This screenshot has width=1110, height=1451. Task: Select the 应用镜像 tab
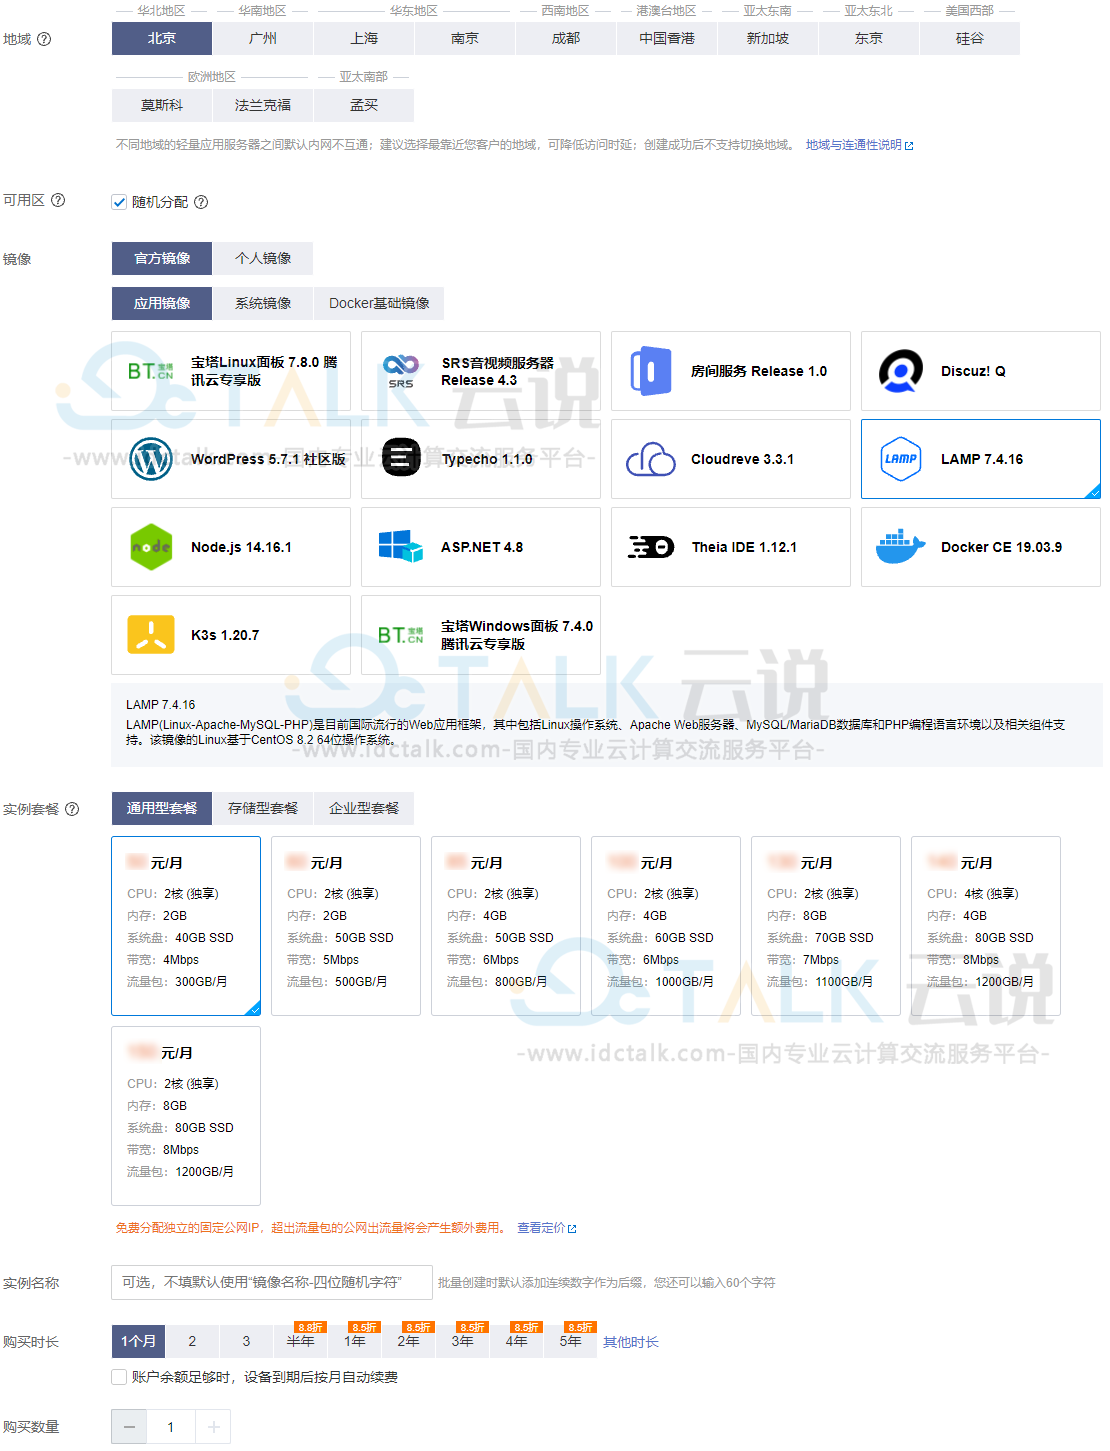[162, 303]
